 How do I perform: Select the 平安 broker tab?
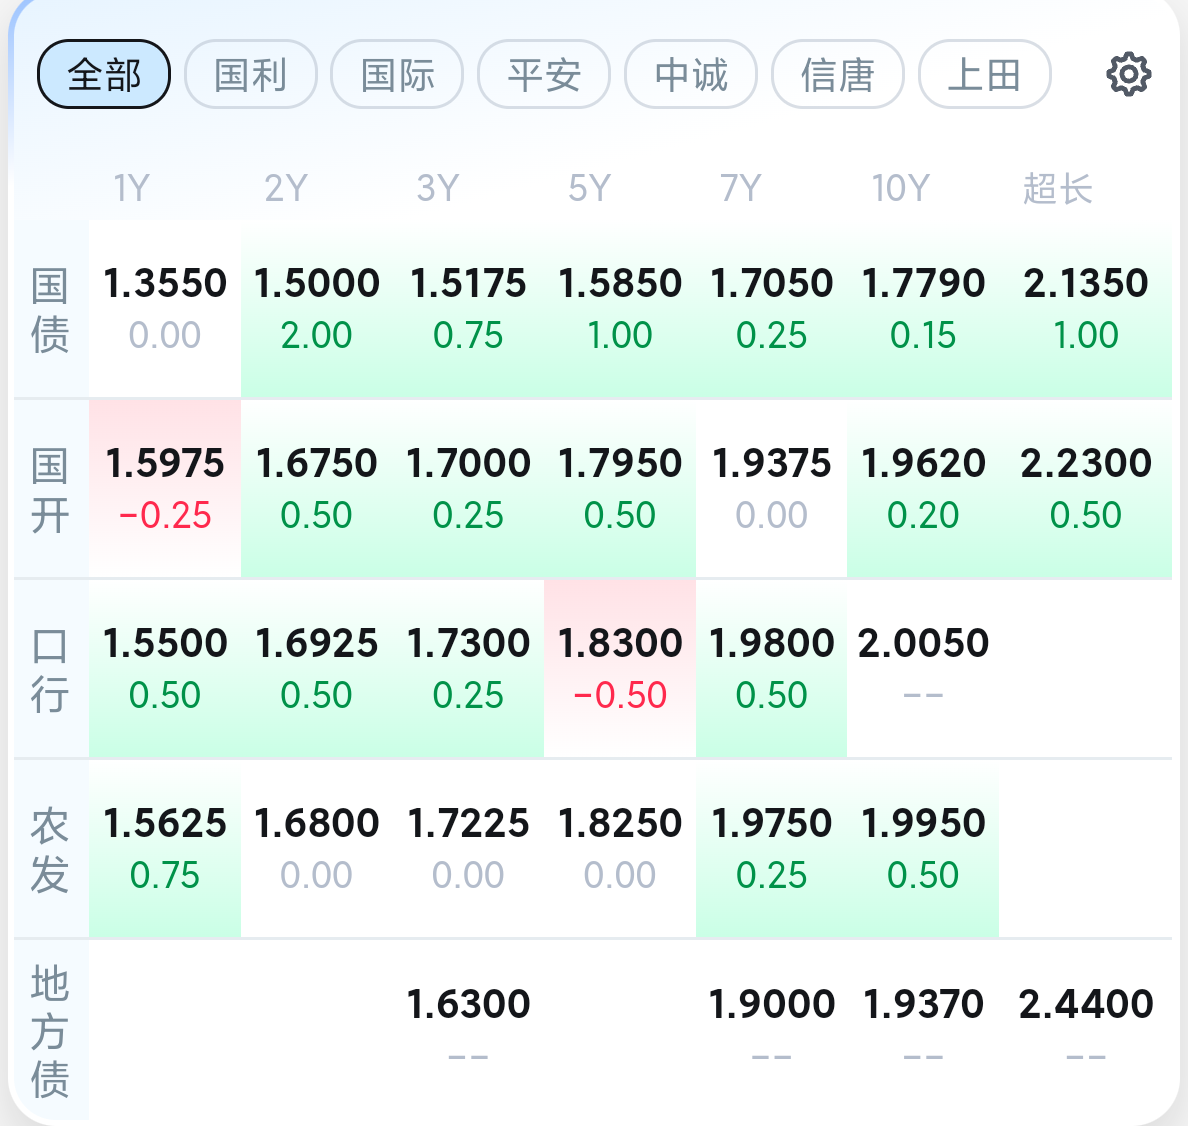[544, 75]
